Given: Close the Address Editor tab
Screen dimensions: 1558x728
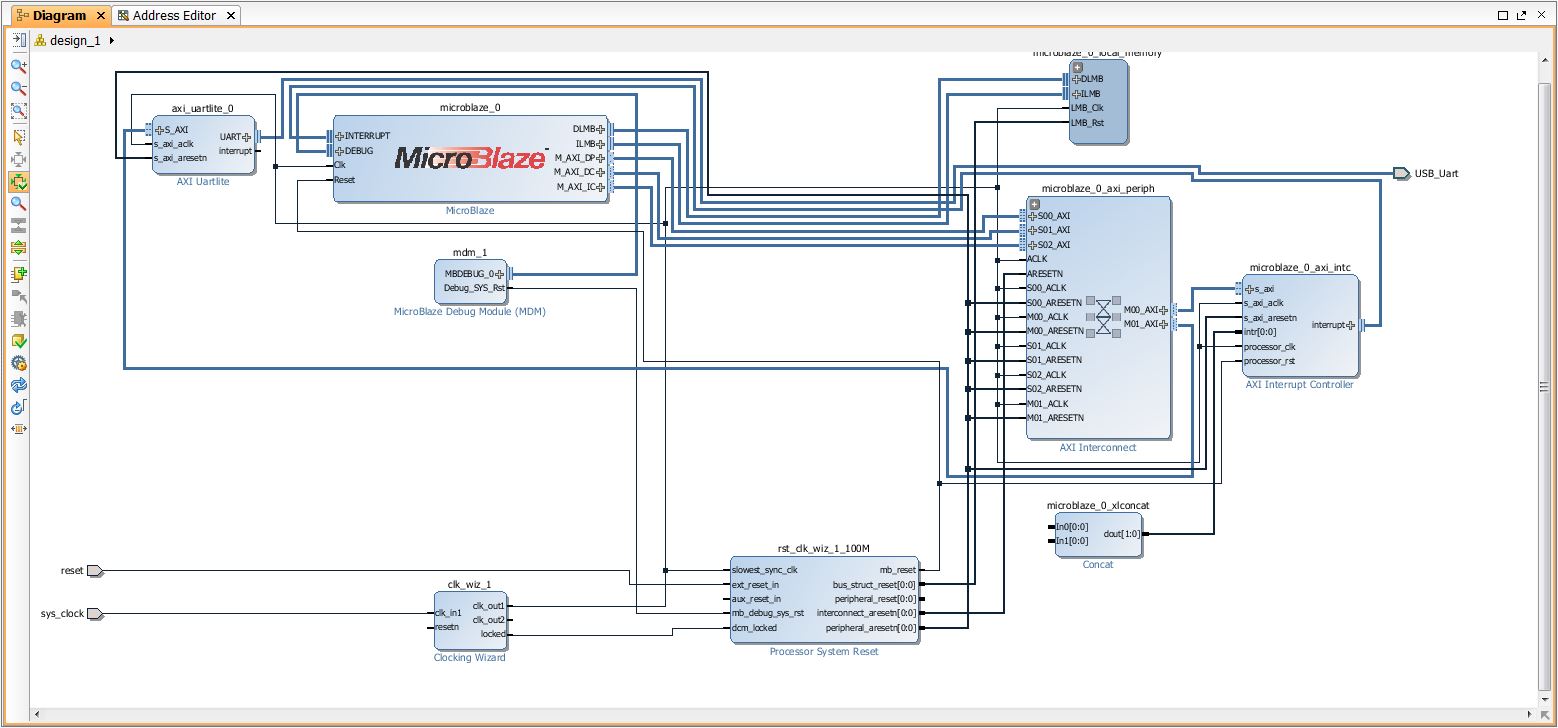Looking at the screenshot, I should pos(231,16).
